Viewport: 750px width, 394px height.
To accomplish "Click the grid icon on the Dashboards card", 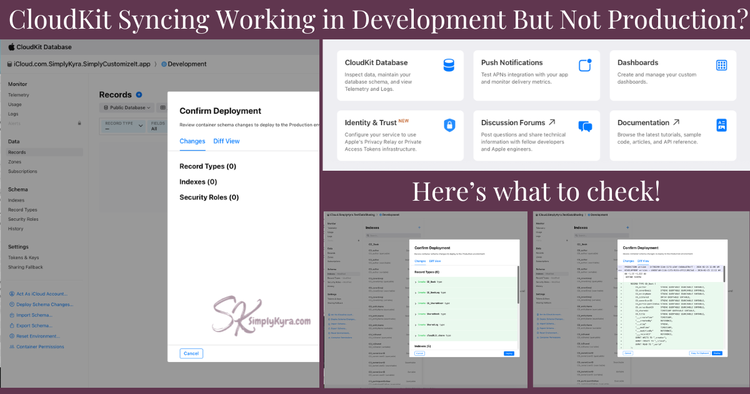I will [x=721, y=65].
